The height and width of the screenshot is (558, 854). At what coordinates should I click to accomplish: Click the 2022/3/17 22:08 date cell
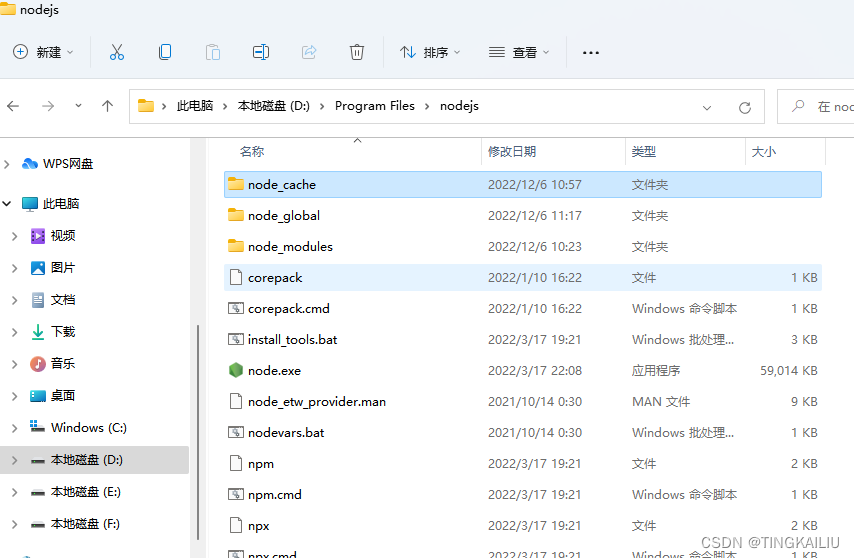coord(535,371)
